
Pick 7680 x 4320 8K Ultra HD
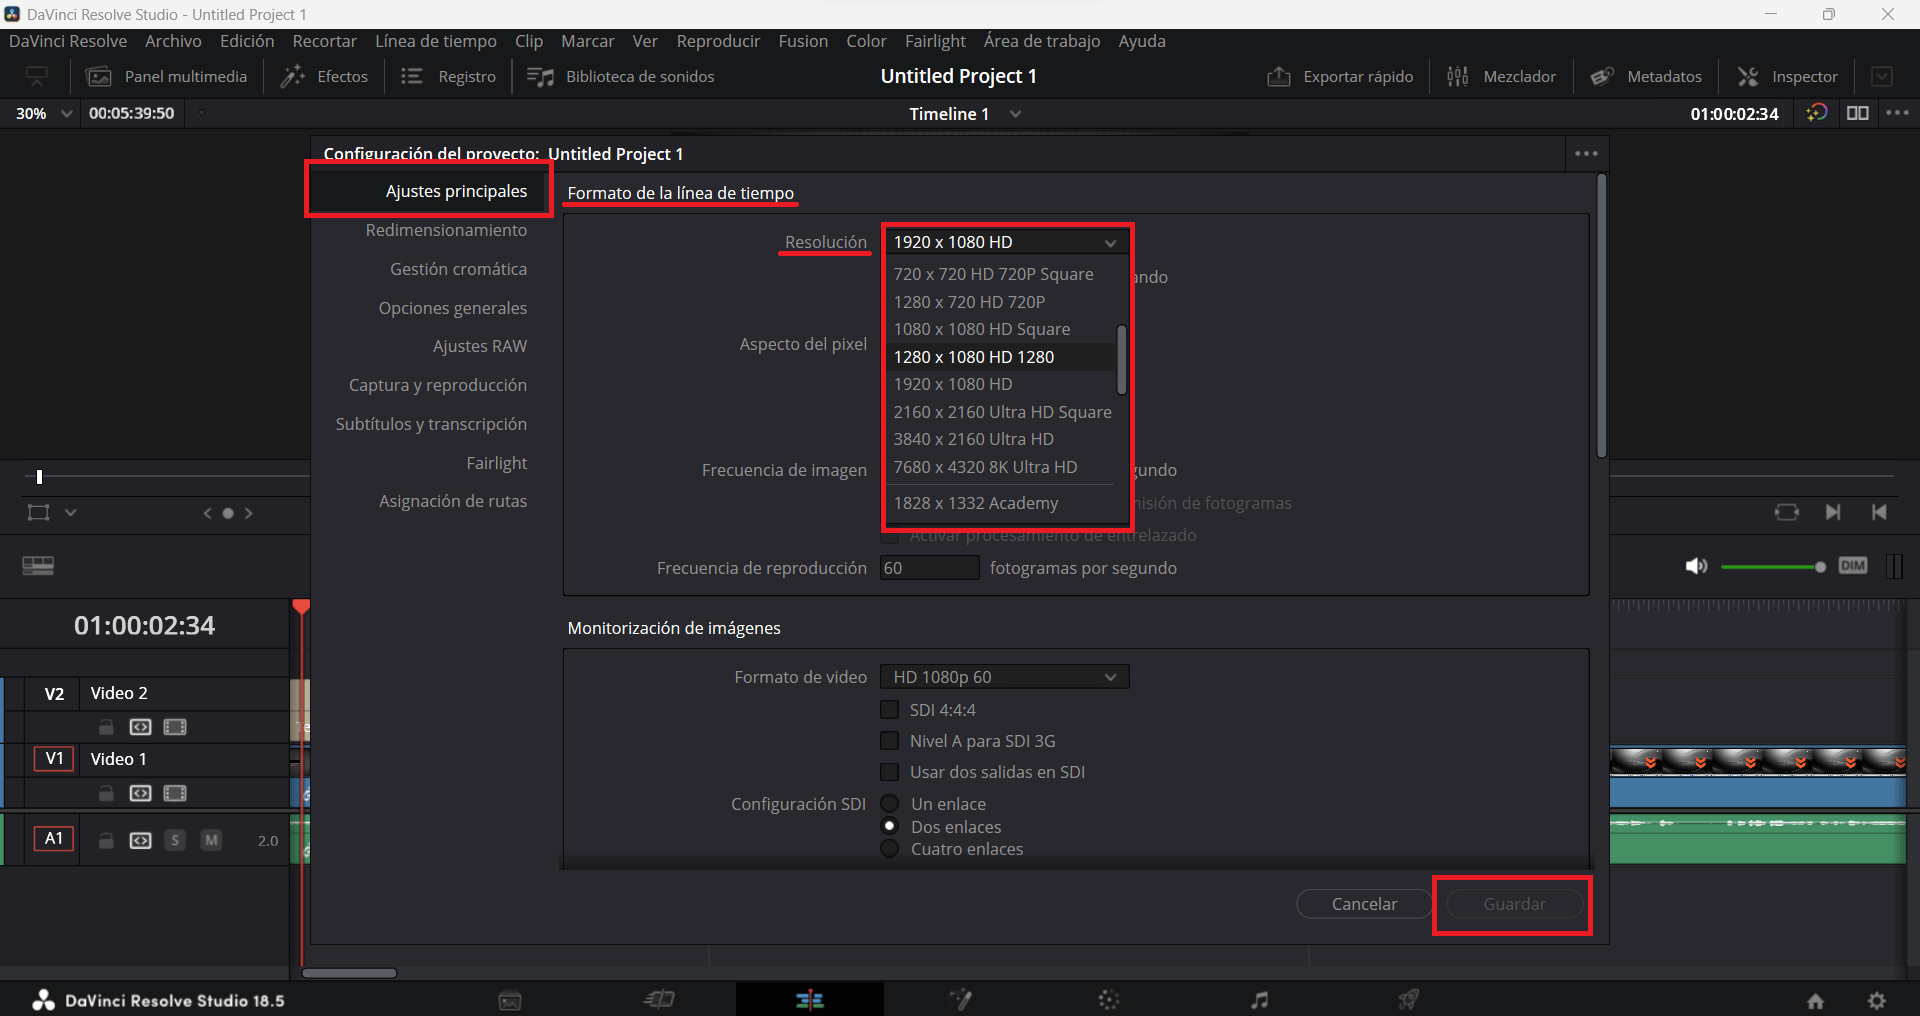[1002, 467]
